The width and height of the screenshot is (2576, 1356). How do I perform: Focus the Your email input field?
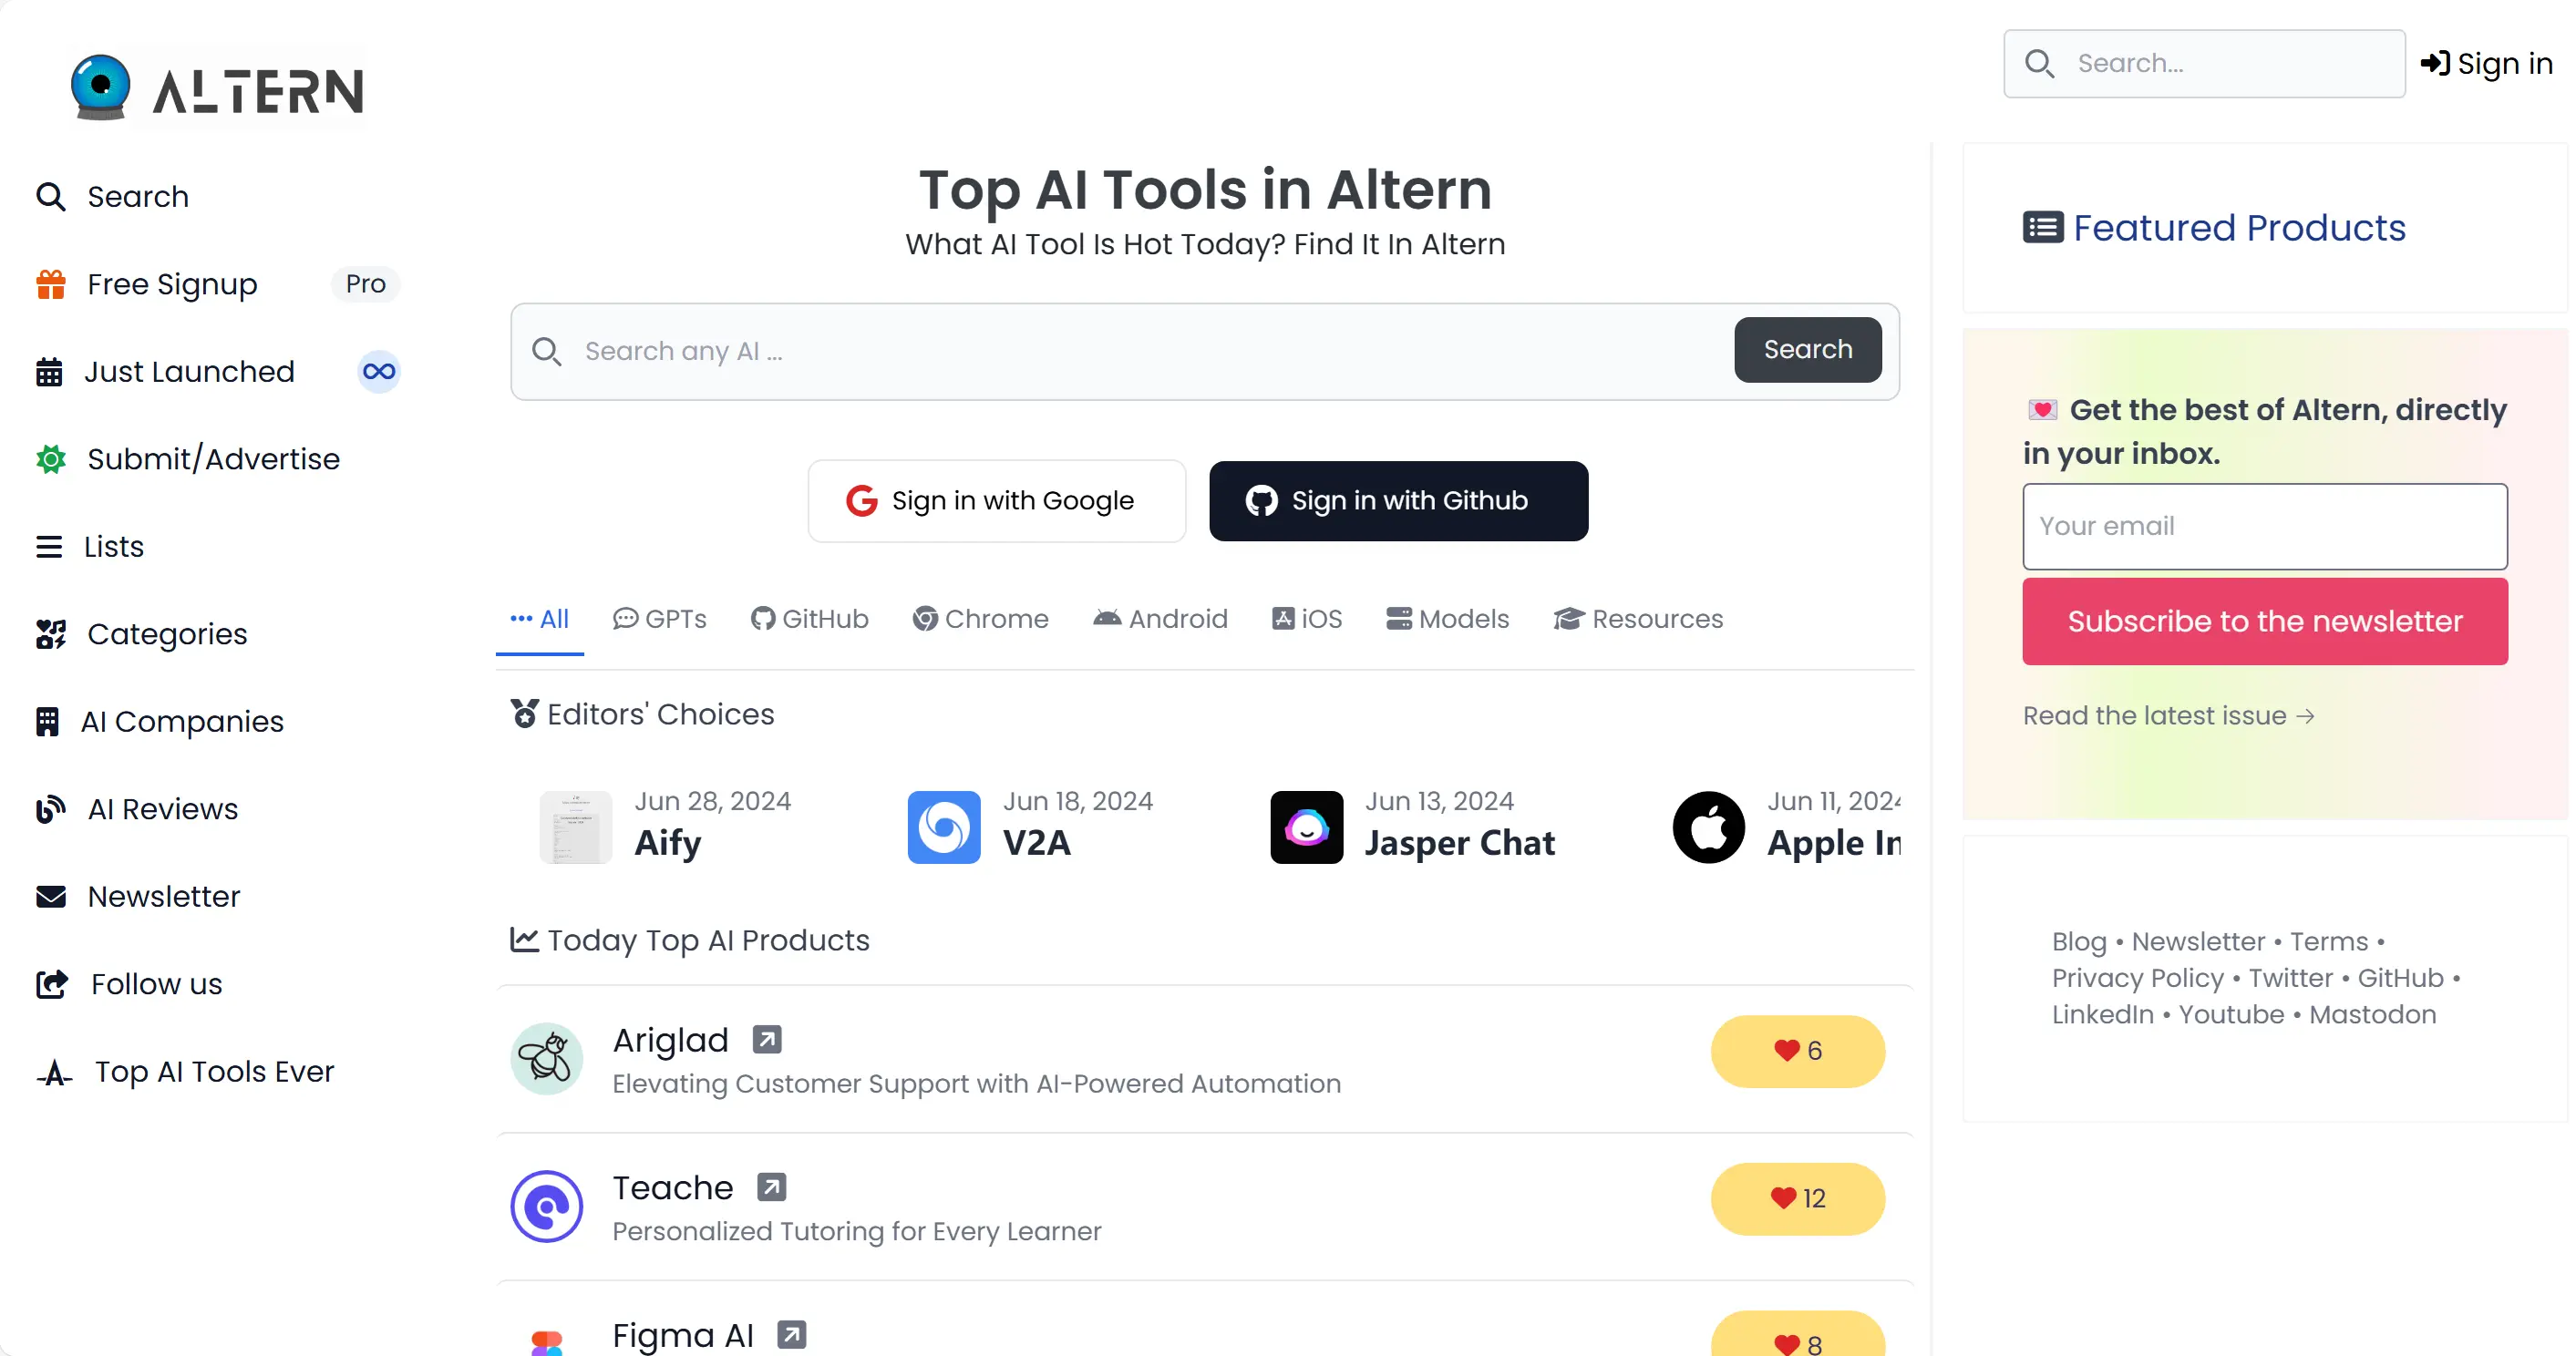(2265, 527)
